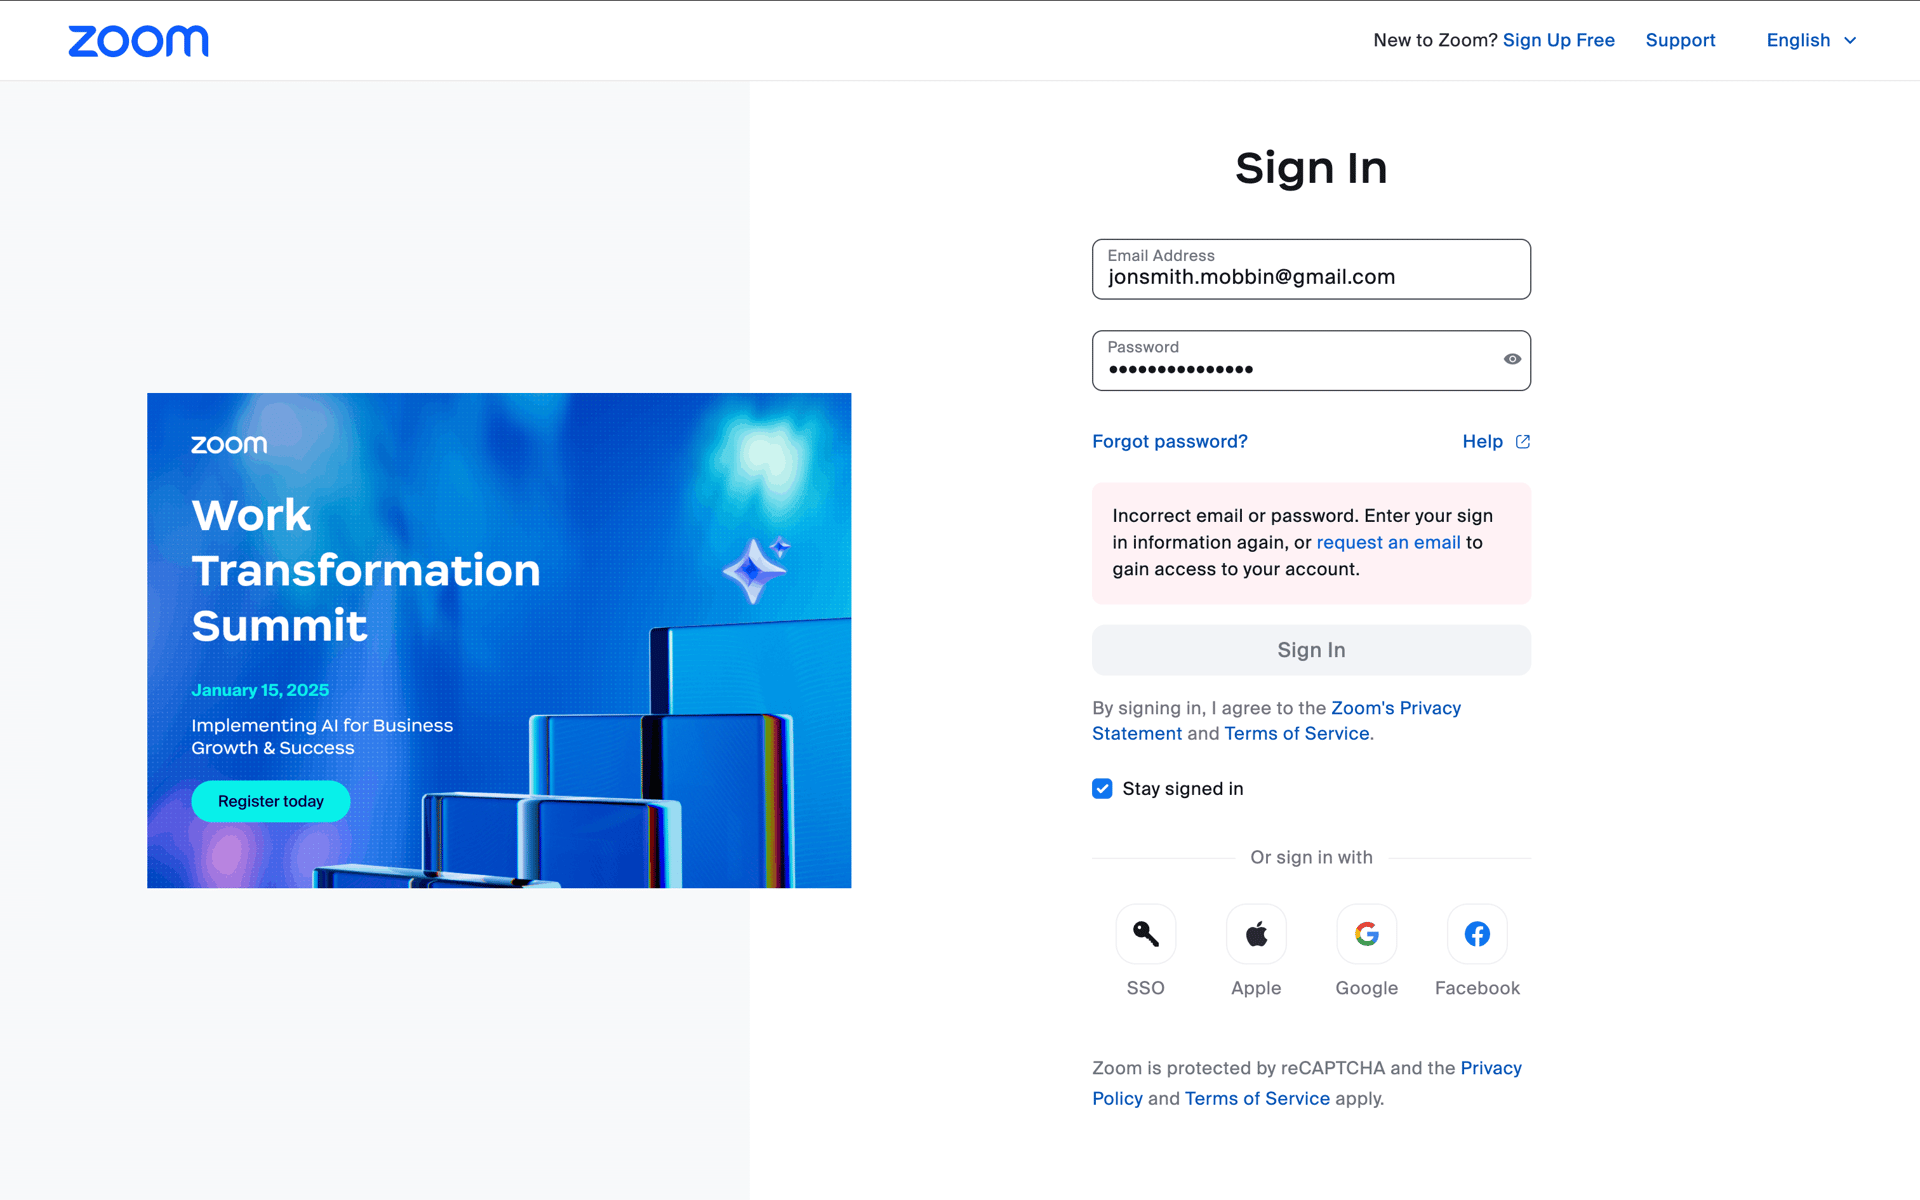Viewport: 1920px width, 1200px height.
Task: Open the Sign Up Free link
Action: click(1558, 40)
